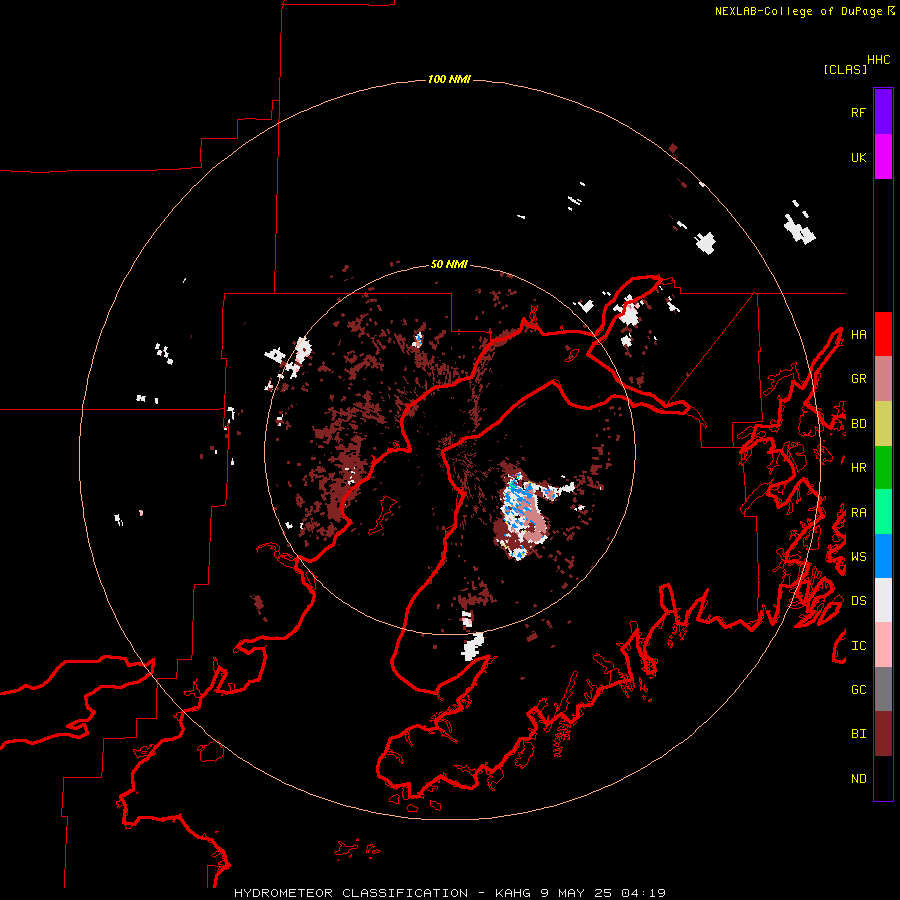Screen dimensions: 900x900
Task: Click the 100 NMI range ring label
Action: 449,79
